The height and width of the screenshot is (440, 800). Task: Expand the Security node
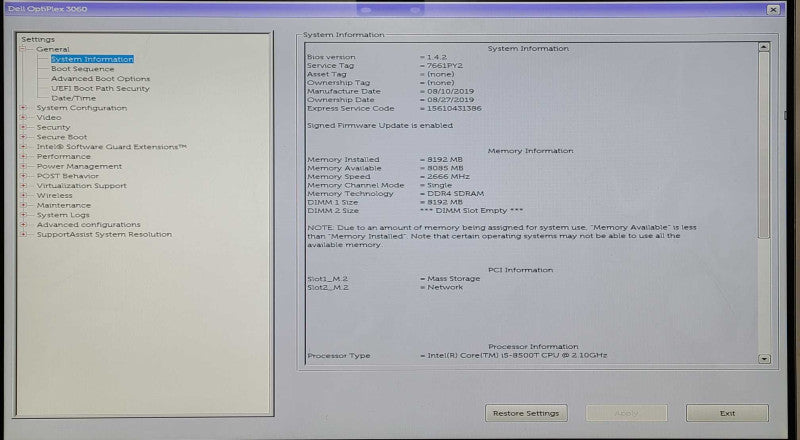23,127
